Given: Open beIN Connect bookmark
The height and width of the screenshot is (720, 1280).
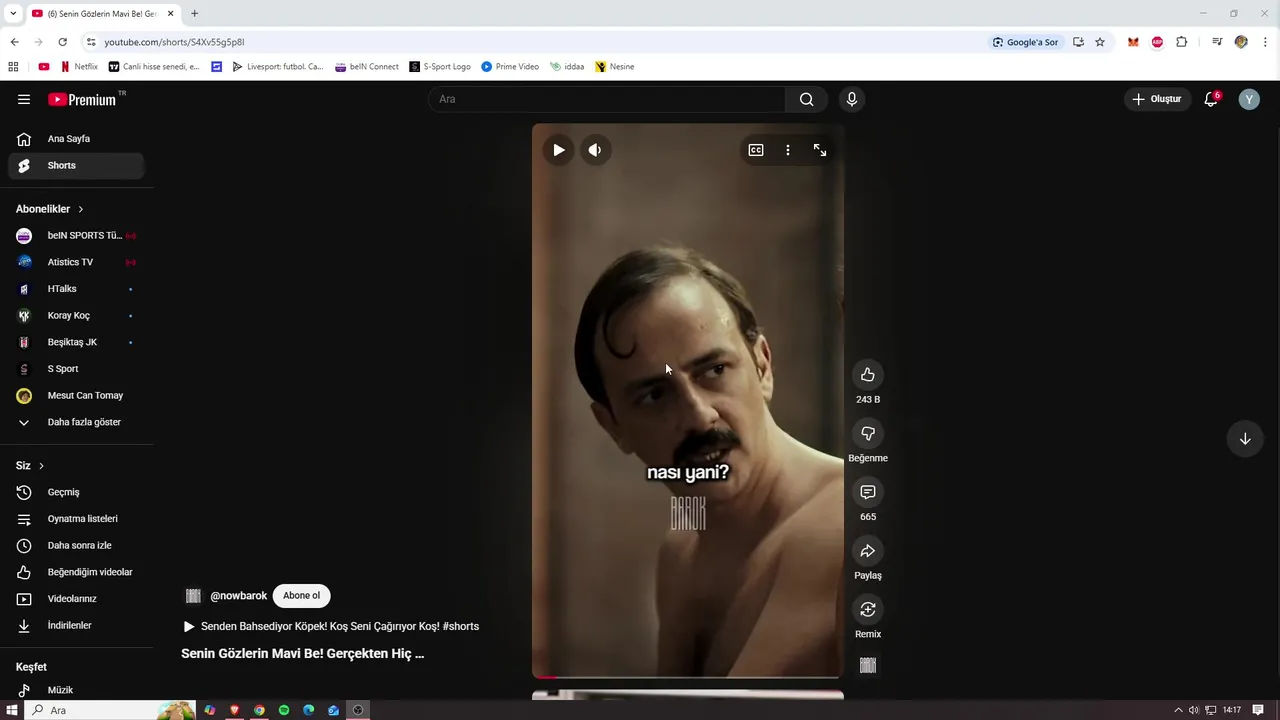Looking at the screenshot, I should (367, 67).
